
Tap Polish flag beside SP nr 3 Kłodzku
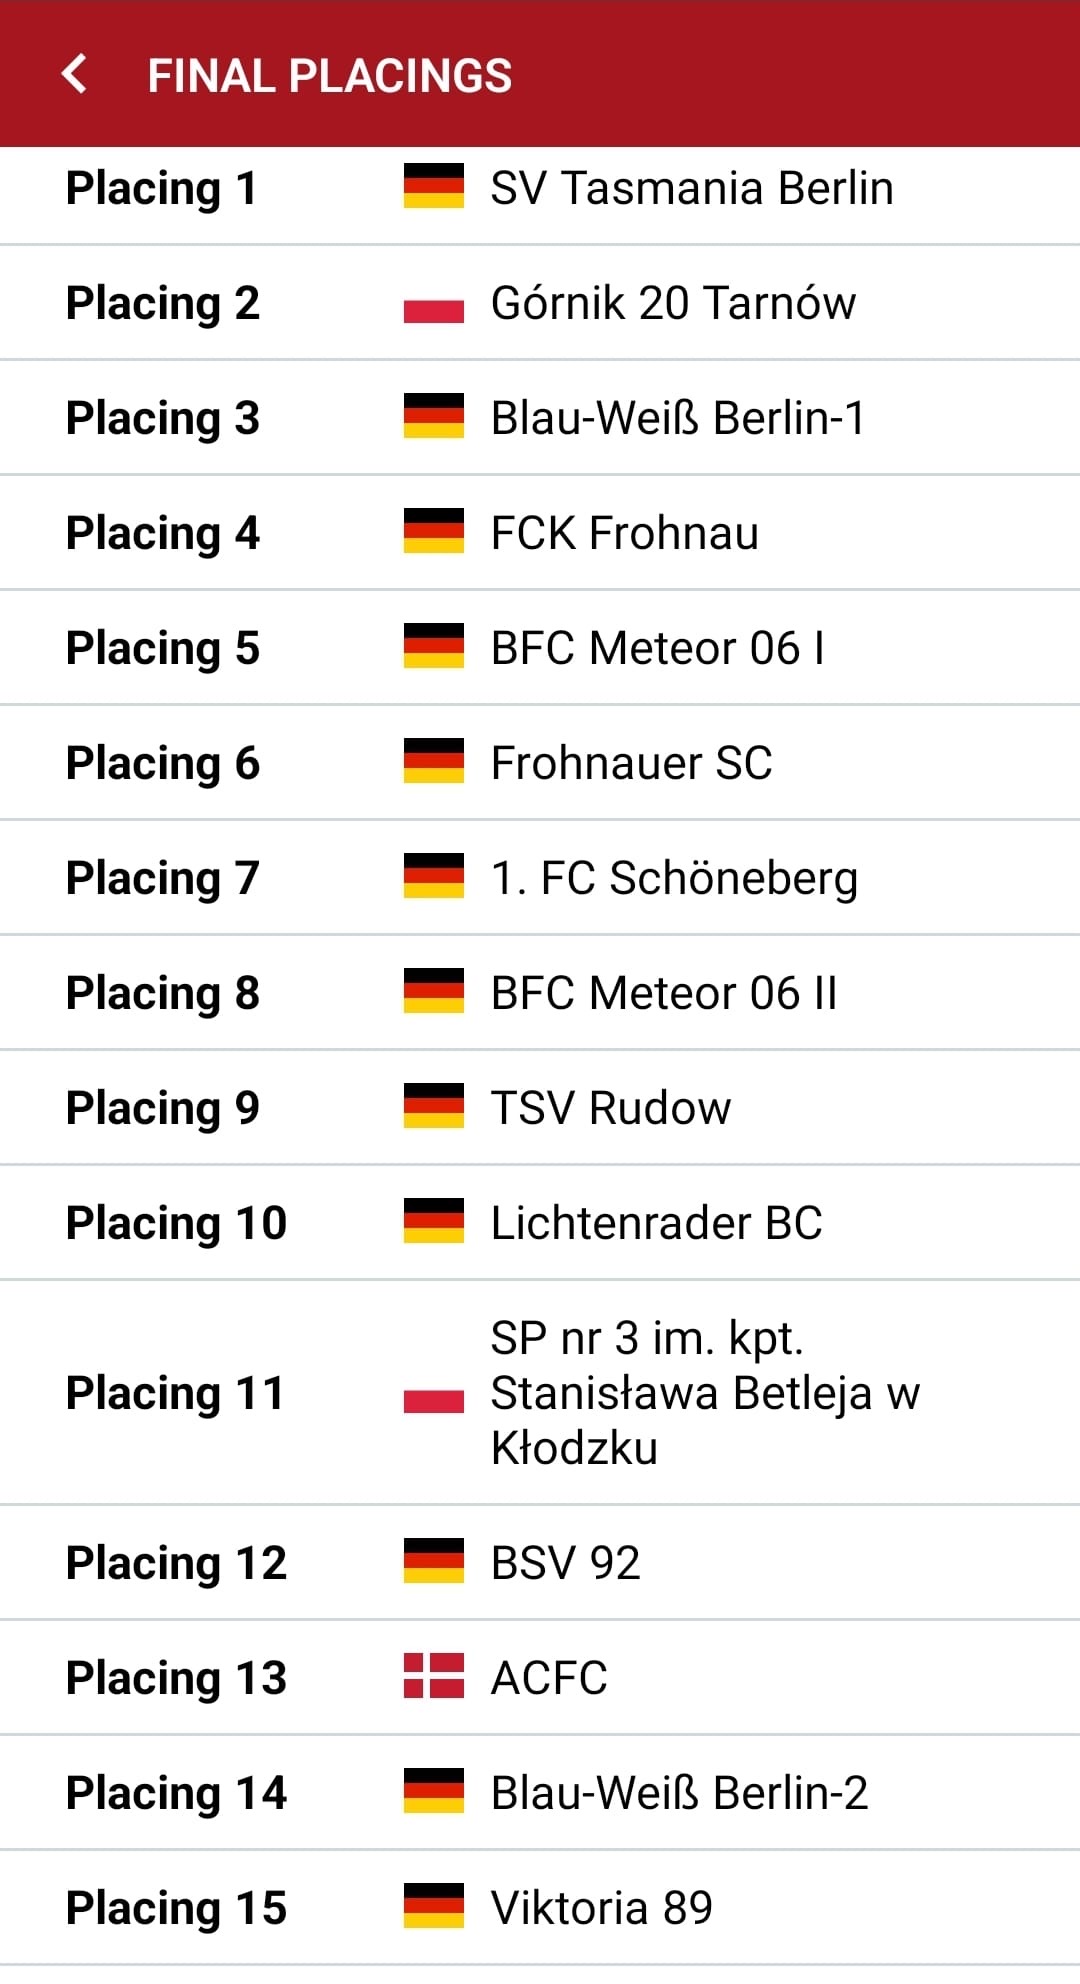pos(433,1393)
